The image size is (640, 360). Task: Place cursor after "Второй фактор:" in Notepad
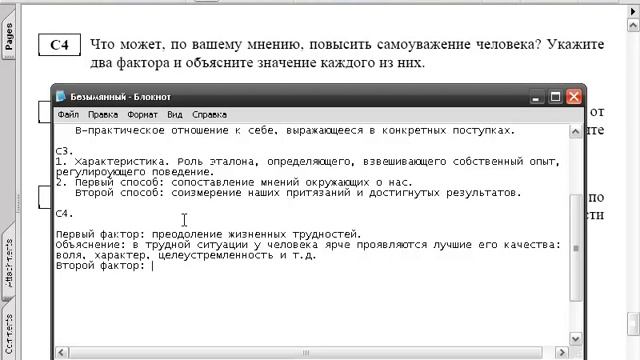coord(153,266)
